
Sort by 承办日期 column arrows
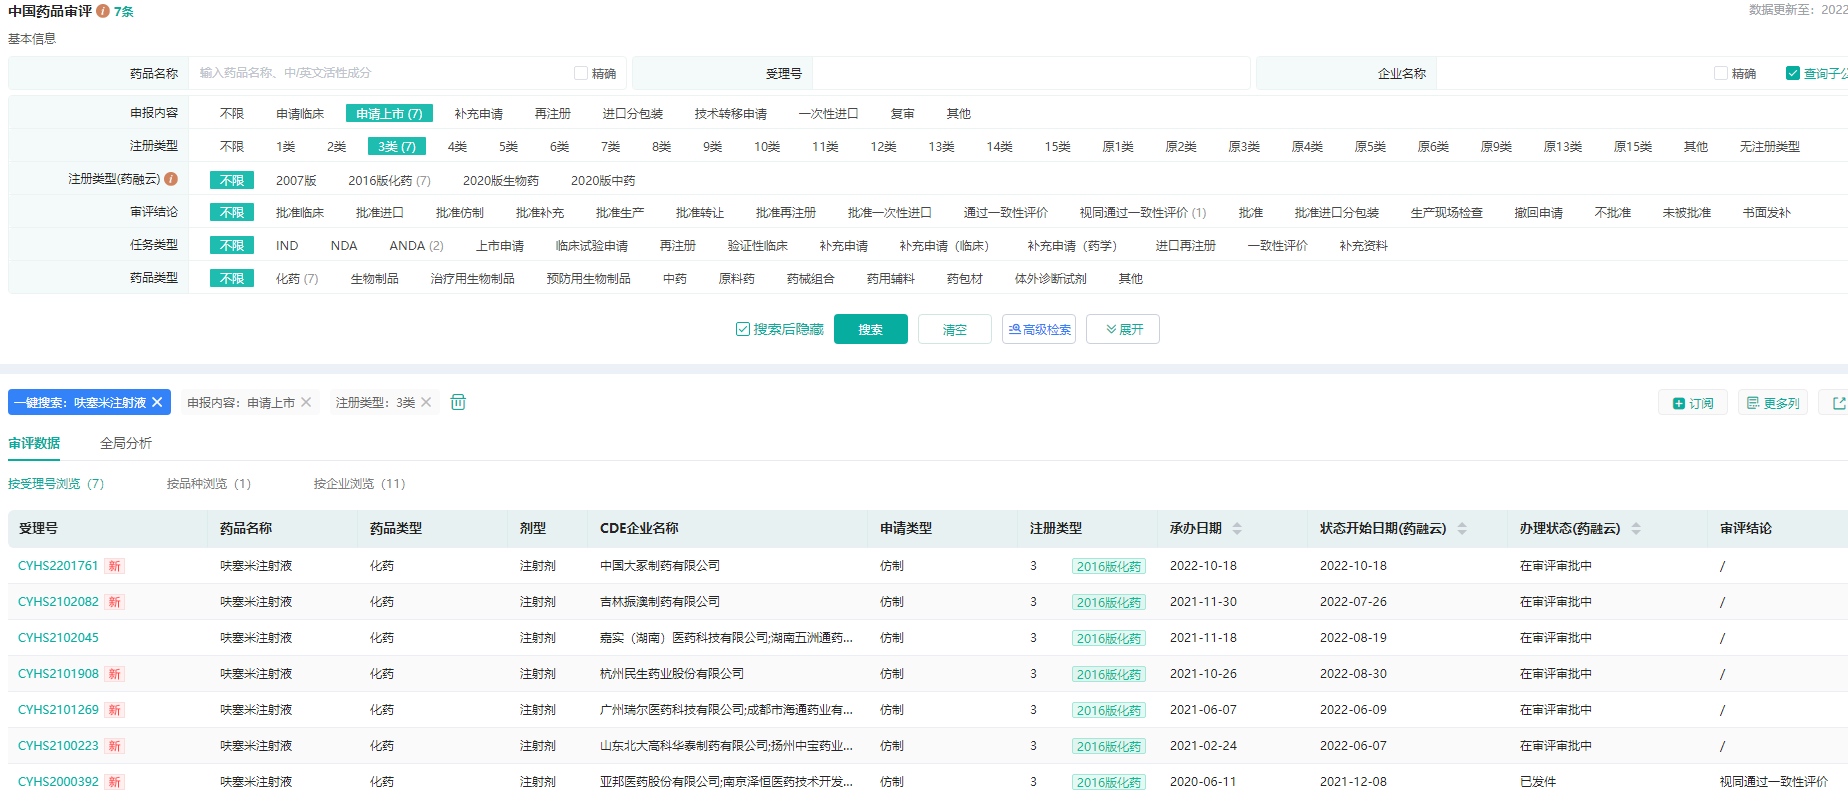[1237, 528]
